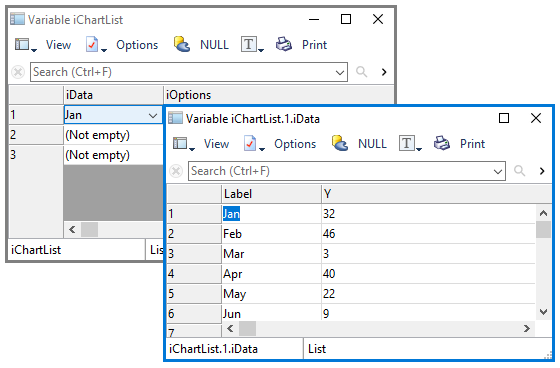This screenshot has height=368, width=560.
Task: Expand search history dropdown in iChartList window
Action: coord(340,73)
